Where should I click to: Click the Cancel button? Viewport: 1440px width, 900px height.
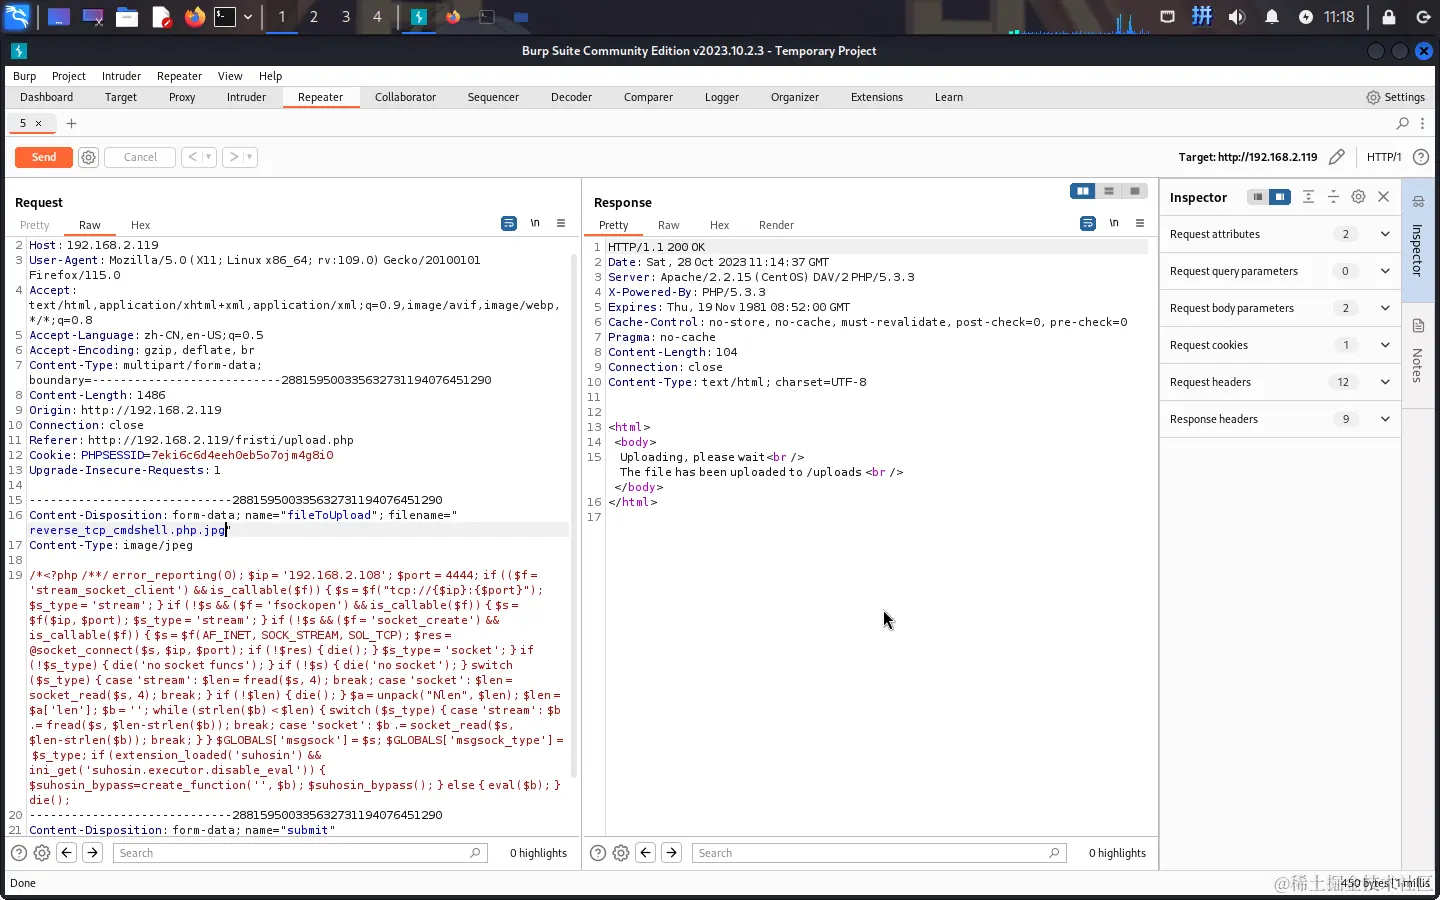click(140, 157)
